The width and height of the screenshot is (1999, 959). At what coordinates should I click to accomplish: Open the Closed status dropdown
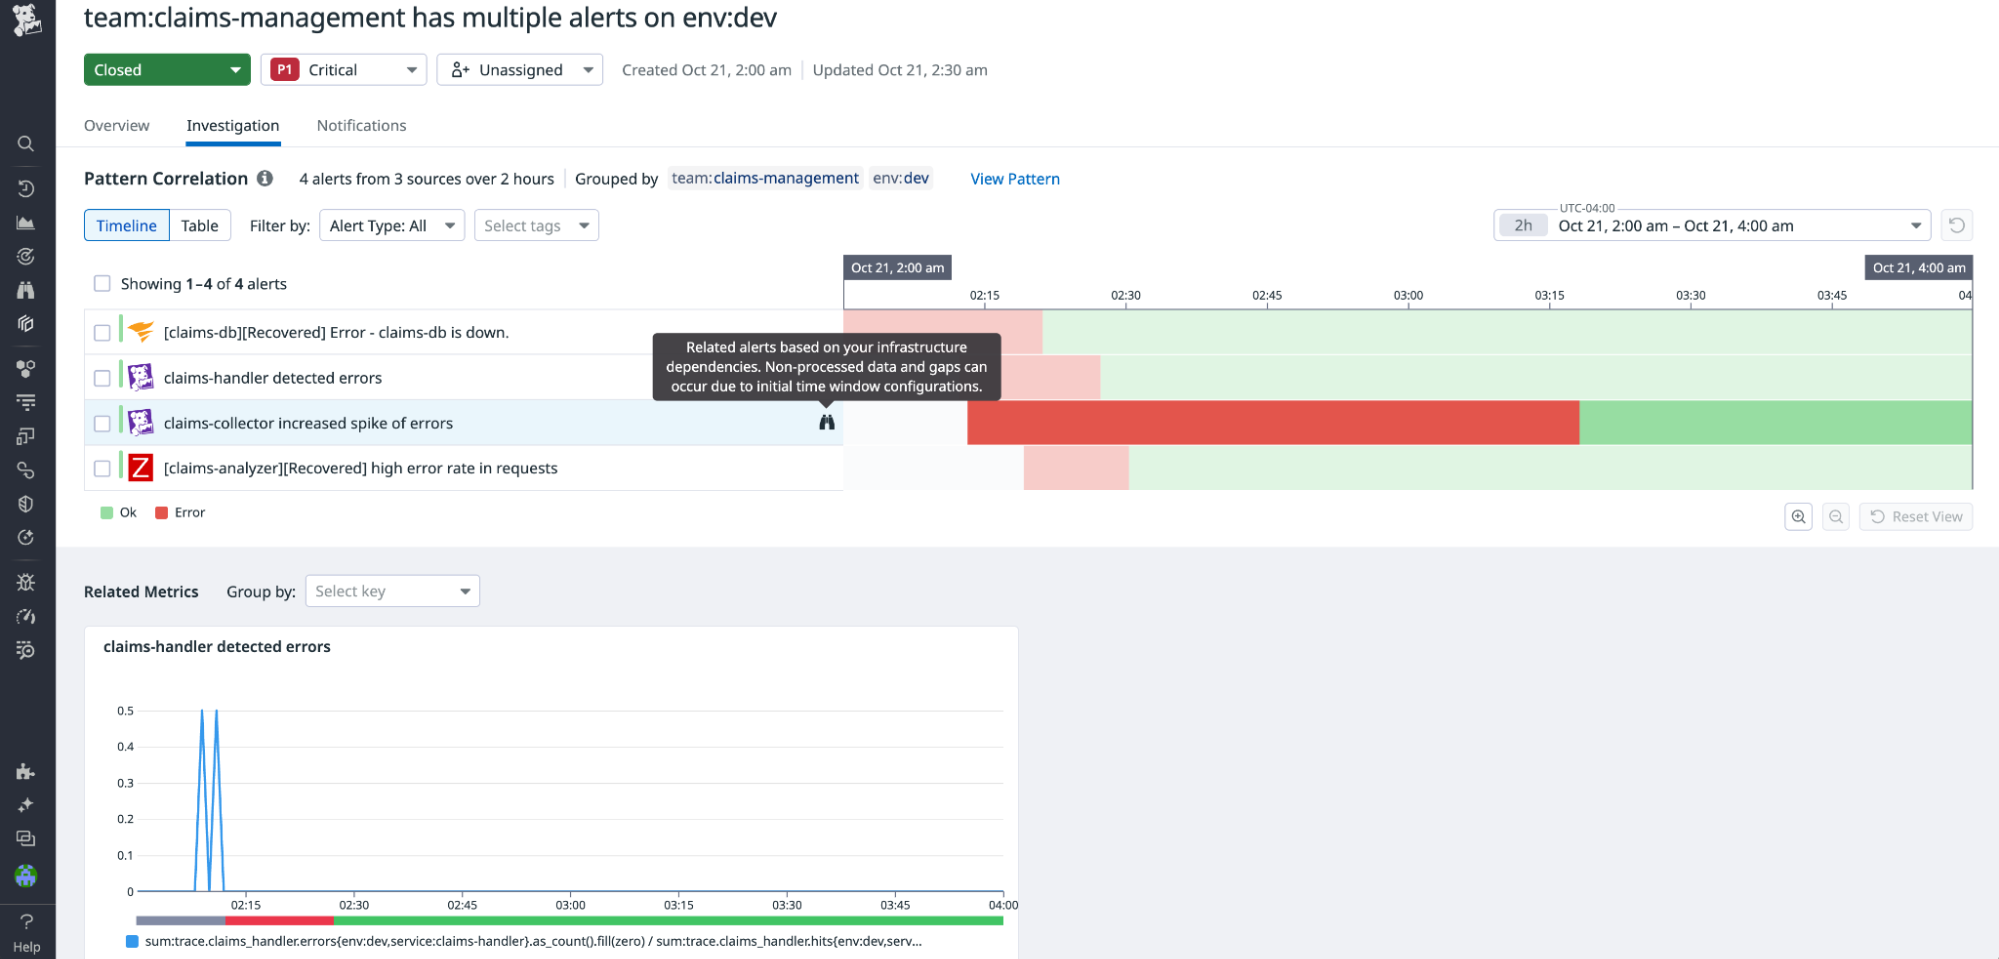[167, 69]
